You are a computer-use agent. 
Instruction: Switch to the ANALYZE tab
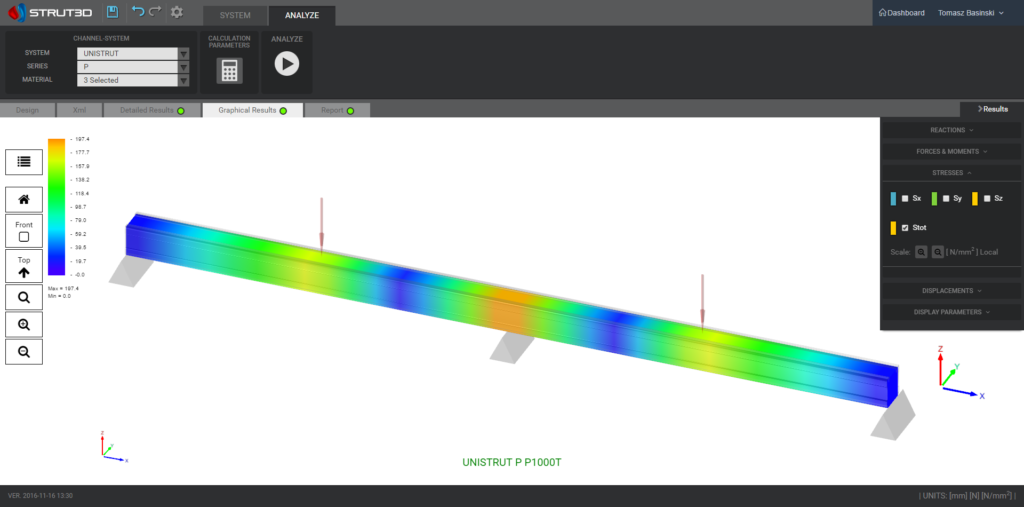[302, 16]
